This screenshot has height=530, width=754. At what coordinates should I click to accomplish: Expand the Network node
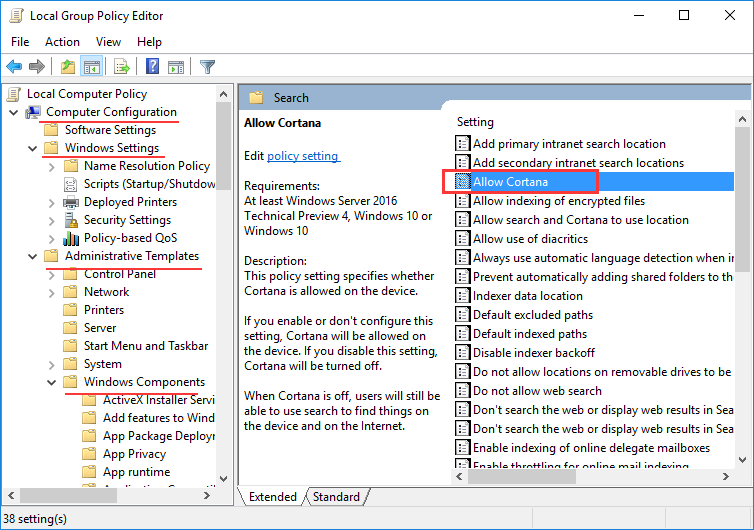pos(51,292)
